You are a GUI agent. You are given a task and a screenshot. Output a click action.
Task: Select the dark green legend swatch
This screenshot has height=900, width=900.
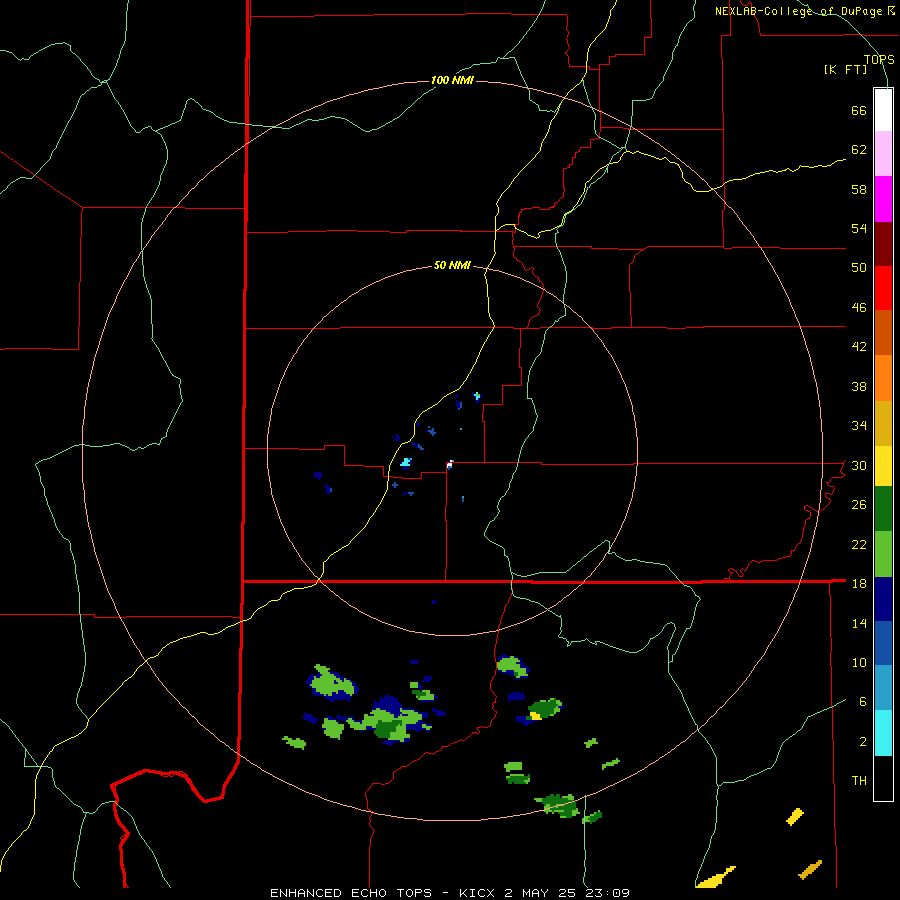883,509
